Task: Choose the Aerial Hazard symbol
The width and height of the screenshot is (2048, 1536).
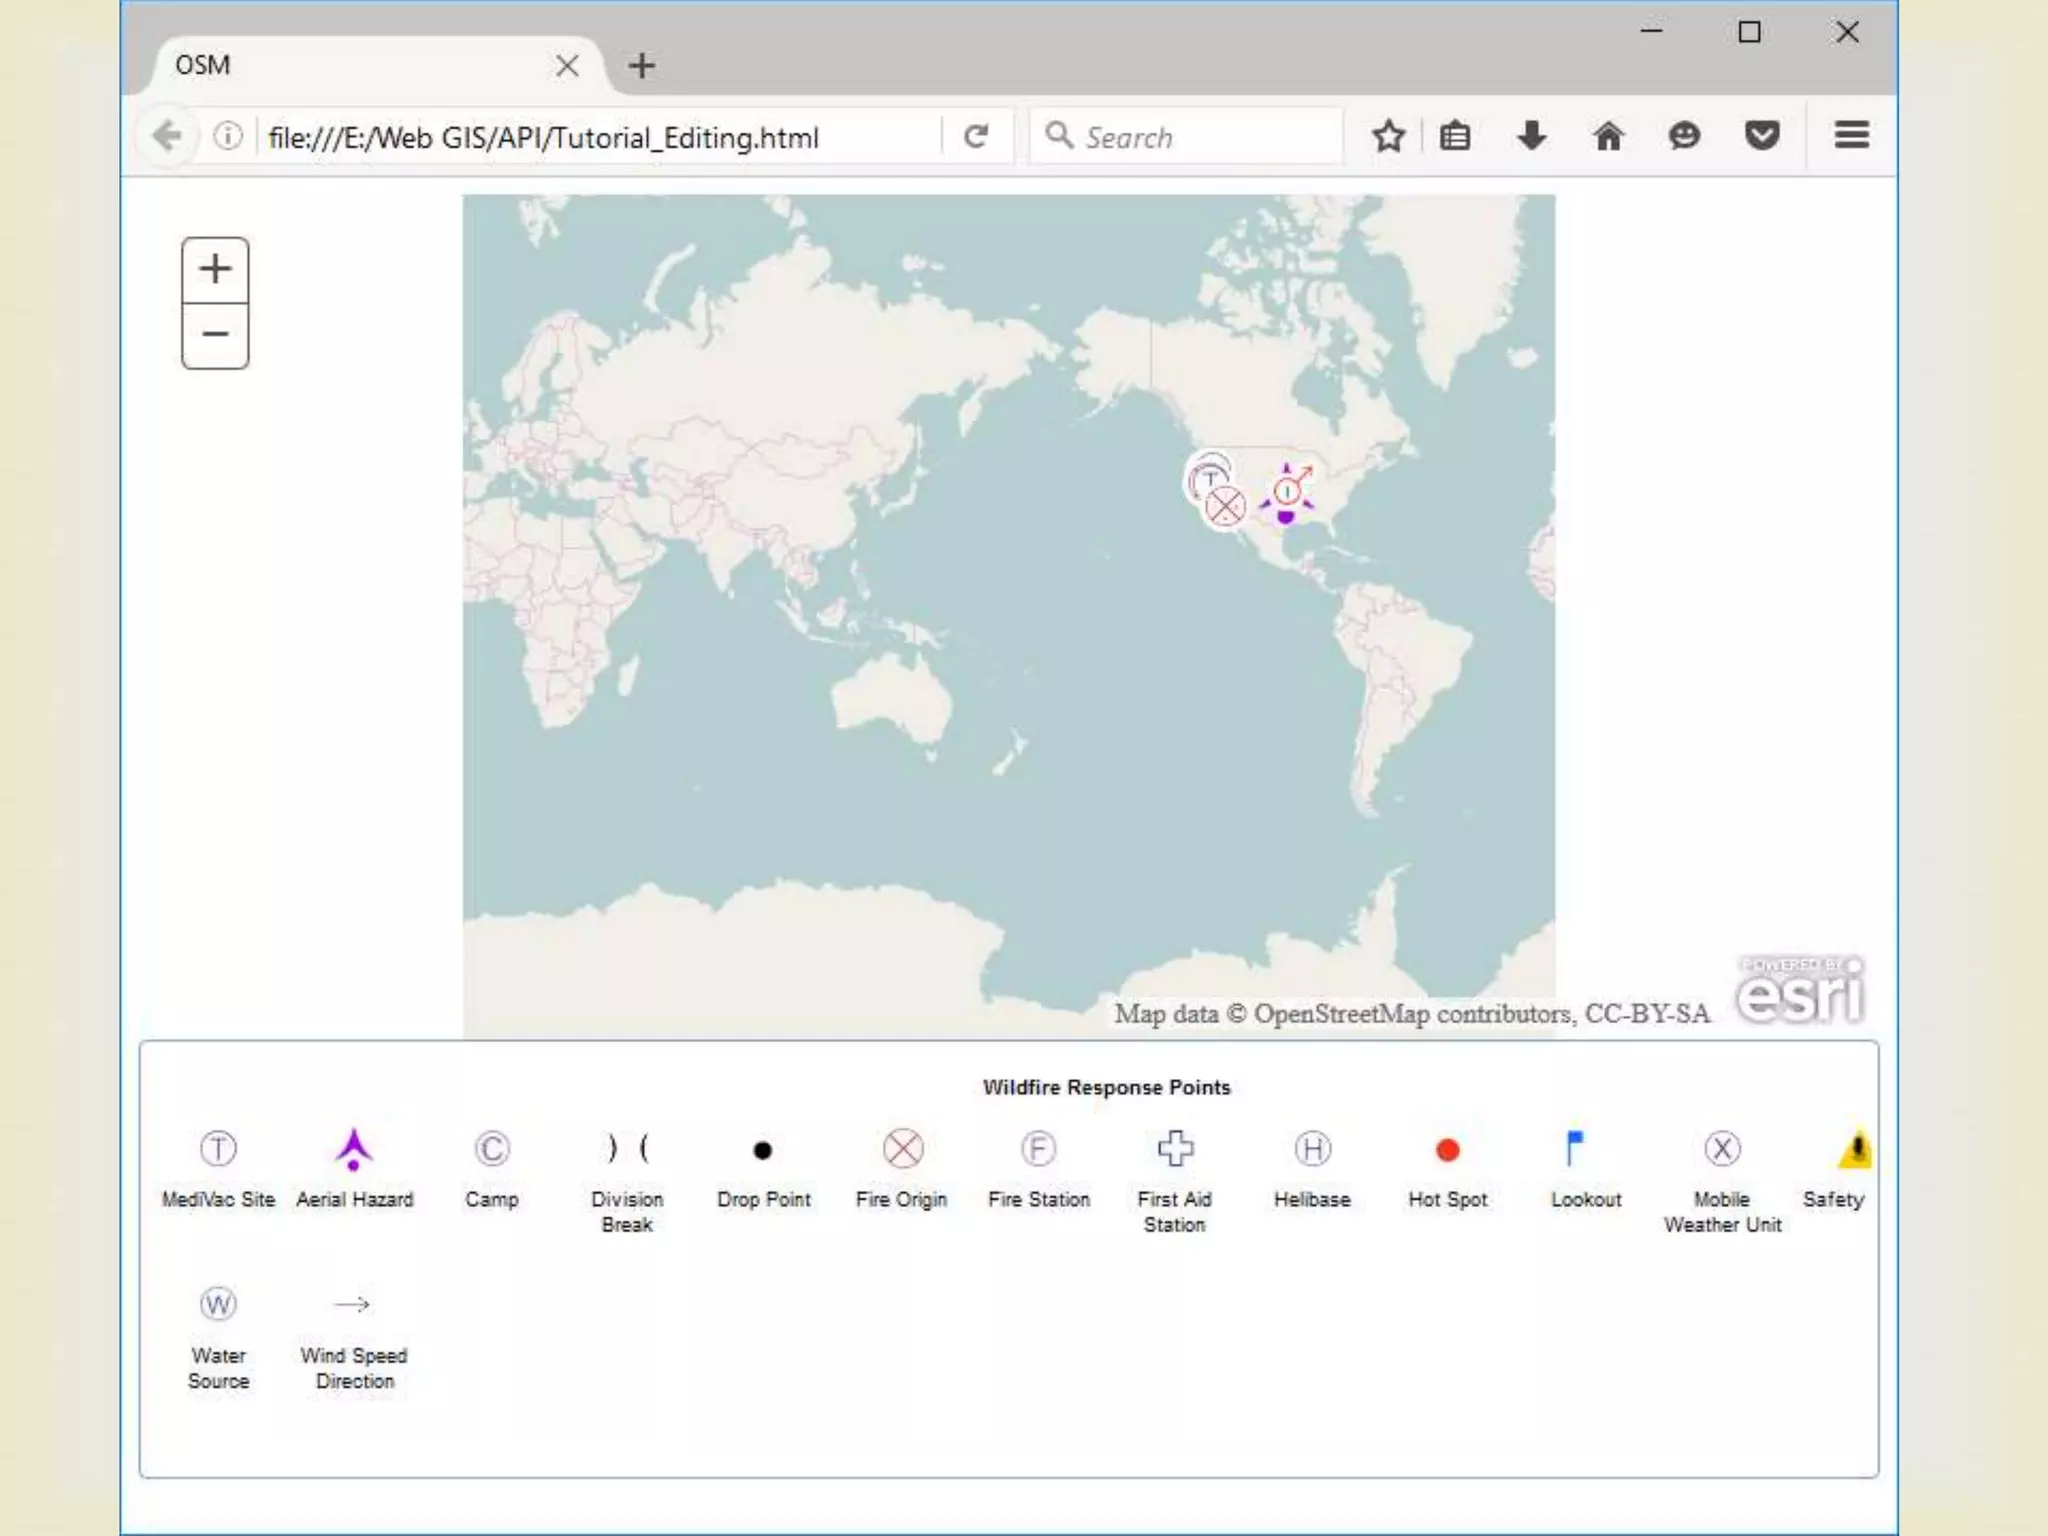Action: [353, 1149]
